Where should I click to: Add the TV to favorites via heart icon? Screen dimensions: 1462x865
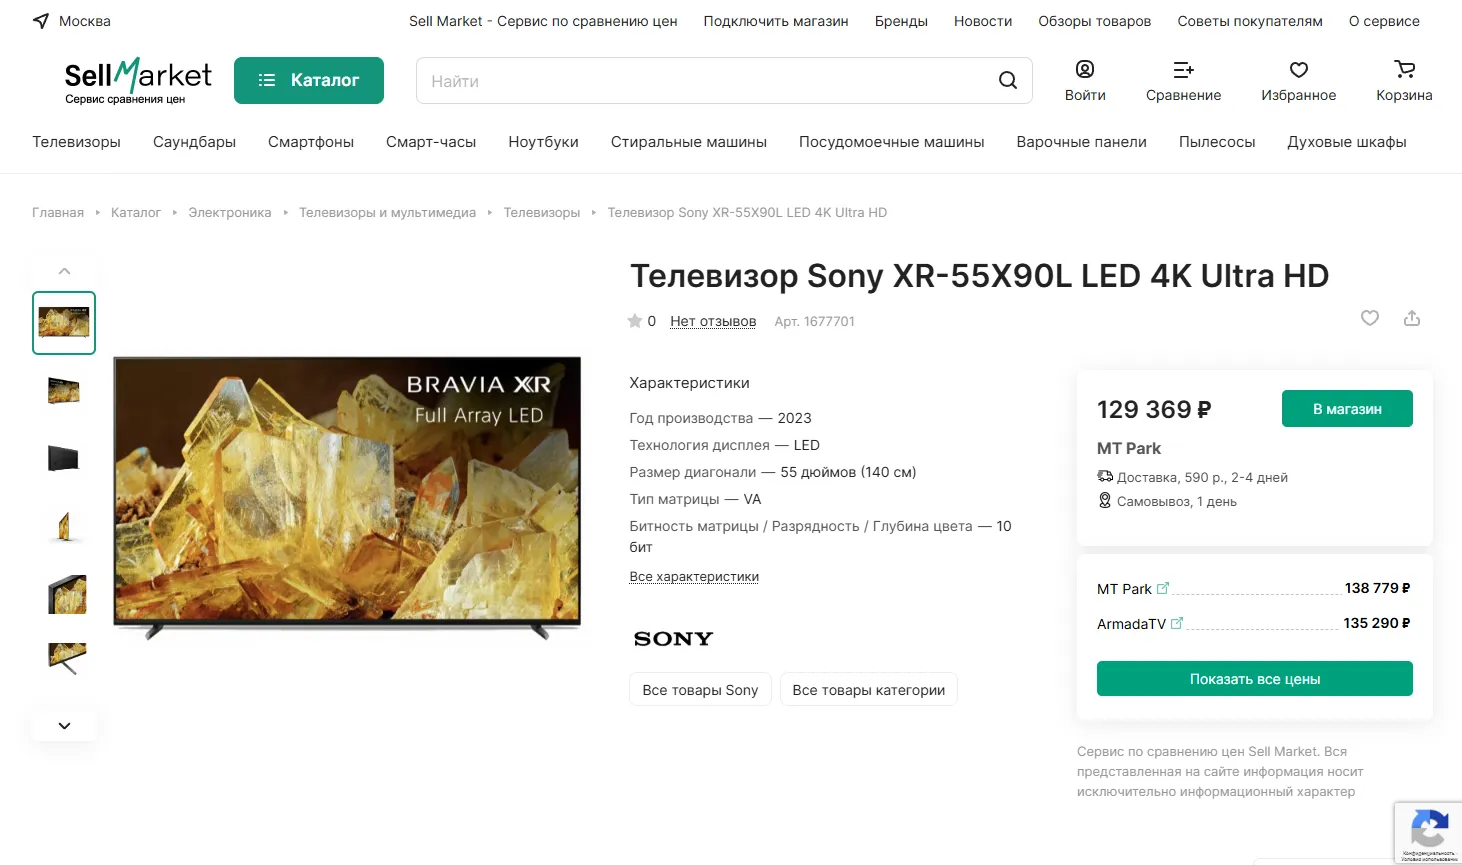click(1370, 318)
